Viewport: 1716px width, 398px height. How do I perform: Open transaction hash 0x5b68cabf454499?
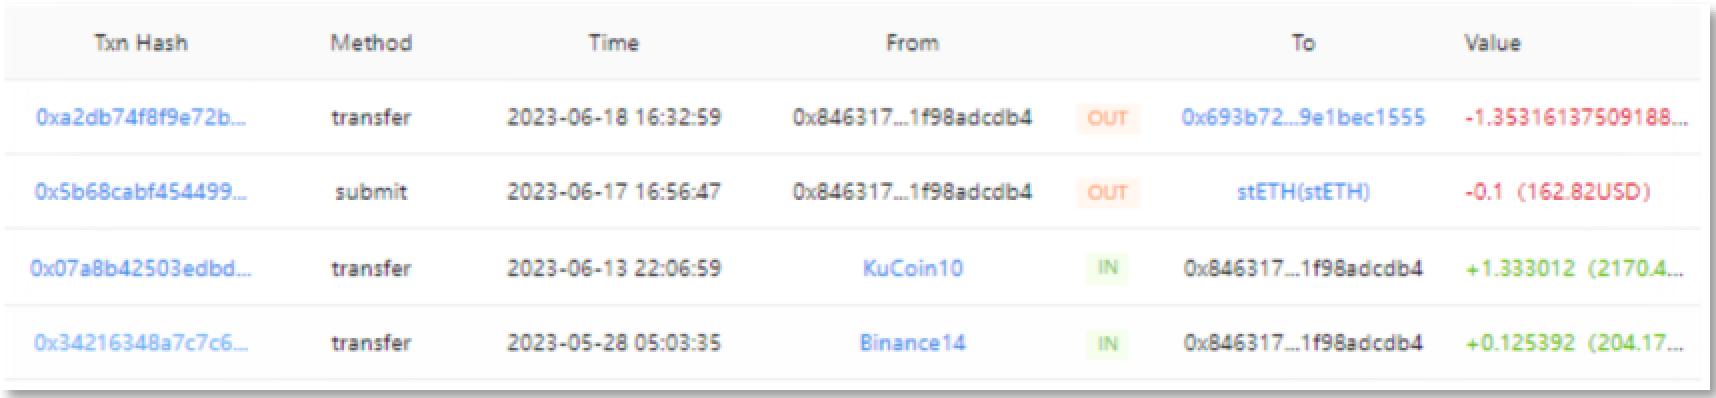pyautogui.click(x=141, y=192)
